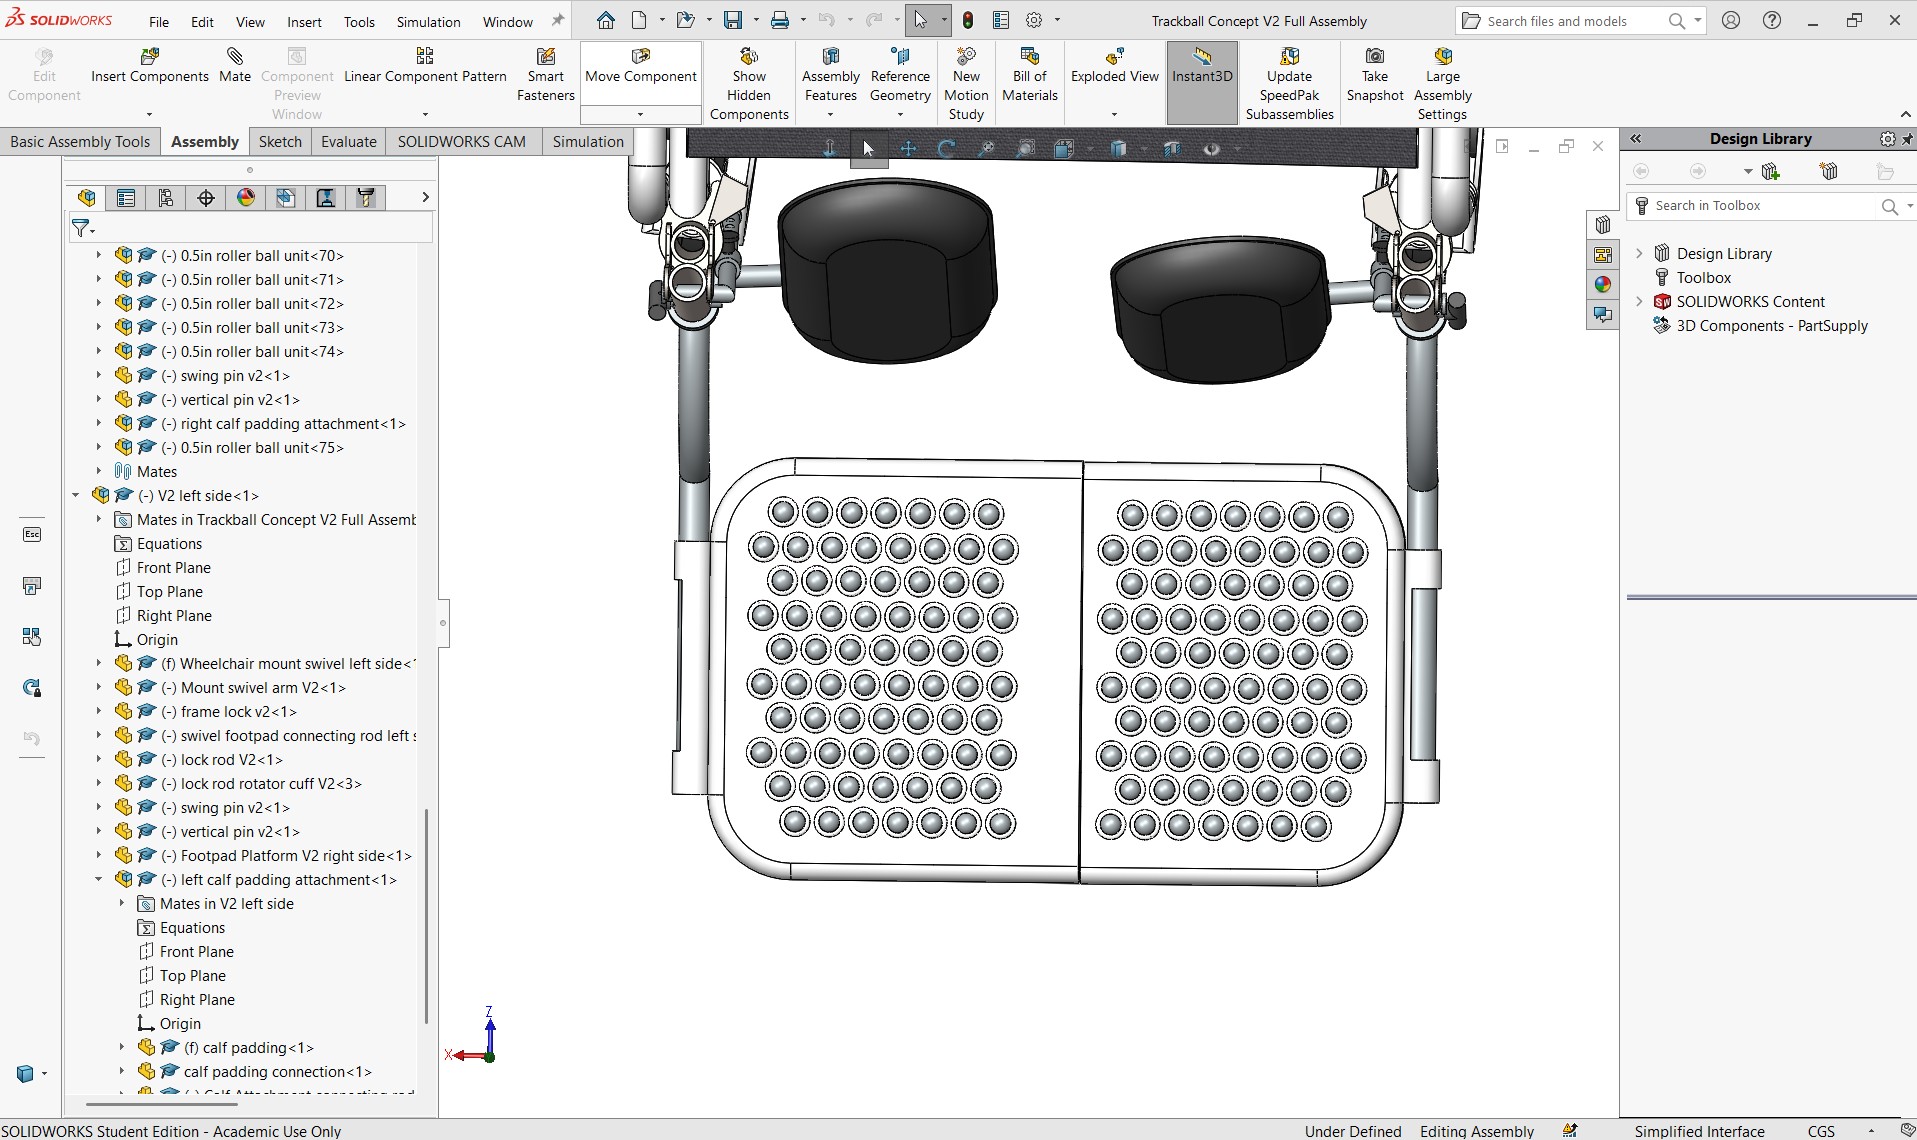Open Bill of Materials tool

pyautogui.click(x=1029, y=75)
